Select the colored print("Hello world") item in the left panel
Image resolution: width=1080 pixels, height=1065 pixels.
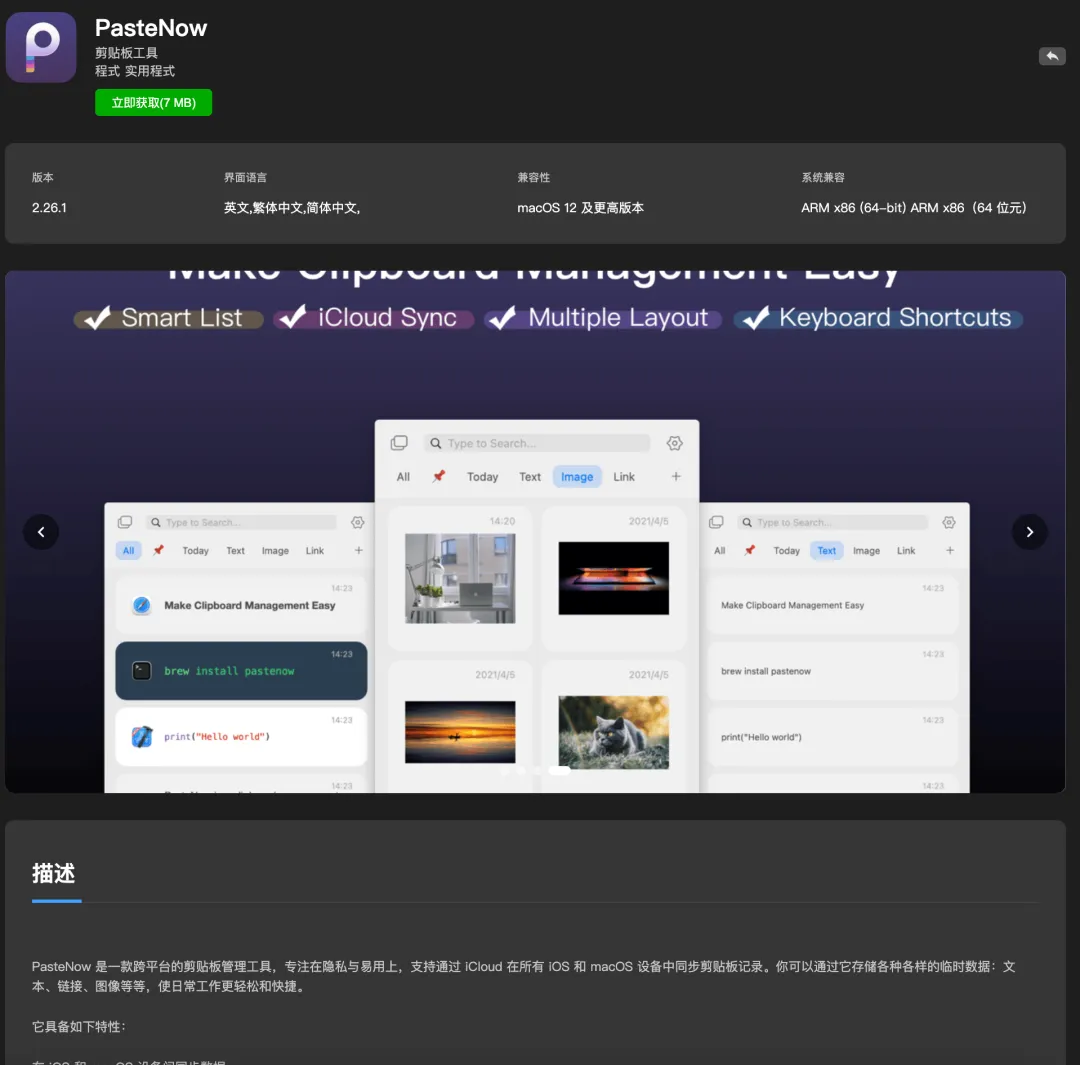pyautogui.click(x=241, y=736)
